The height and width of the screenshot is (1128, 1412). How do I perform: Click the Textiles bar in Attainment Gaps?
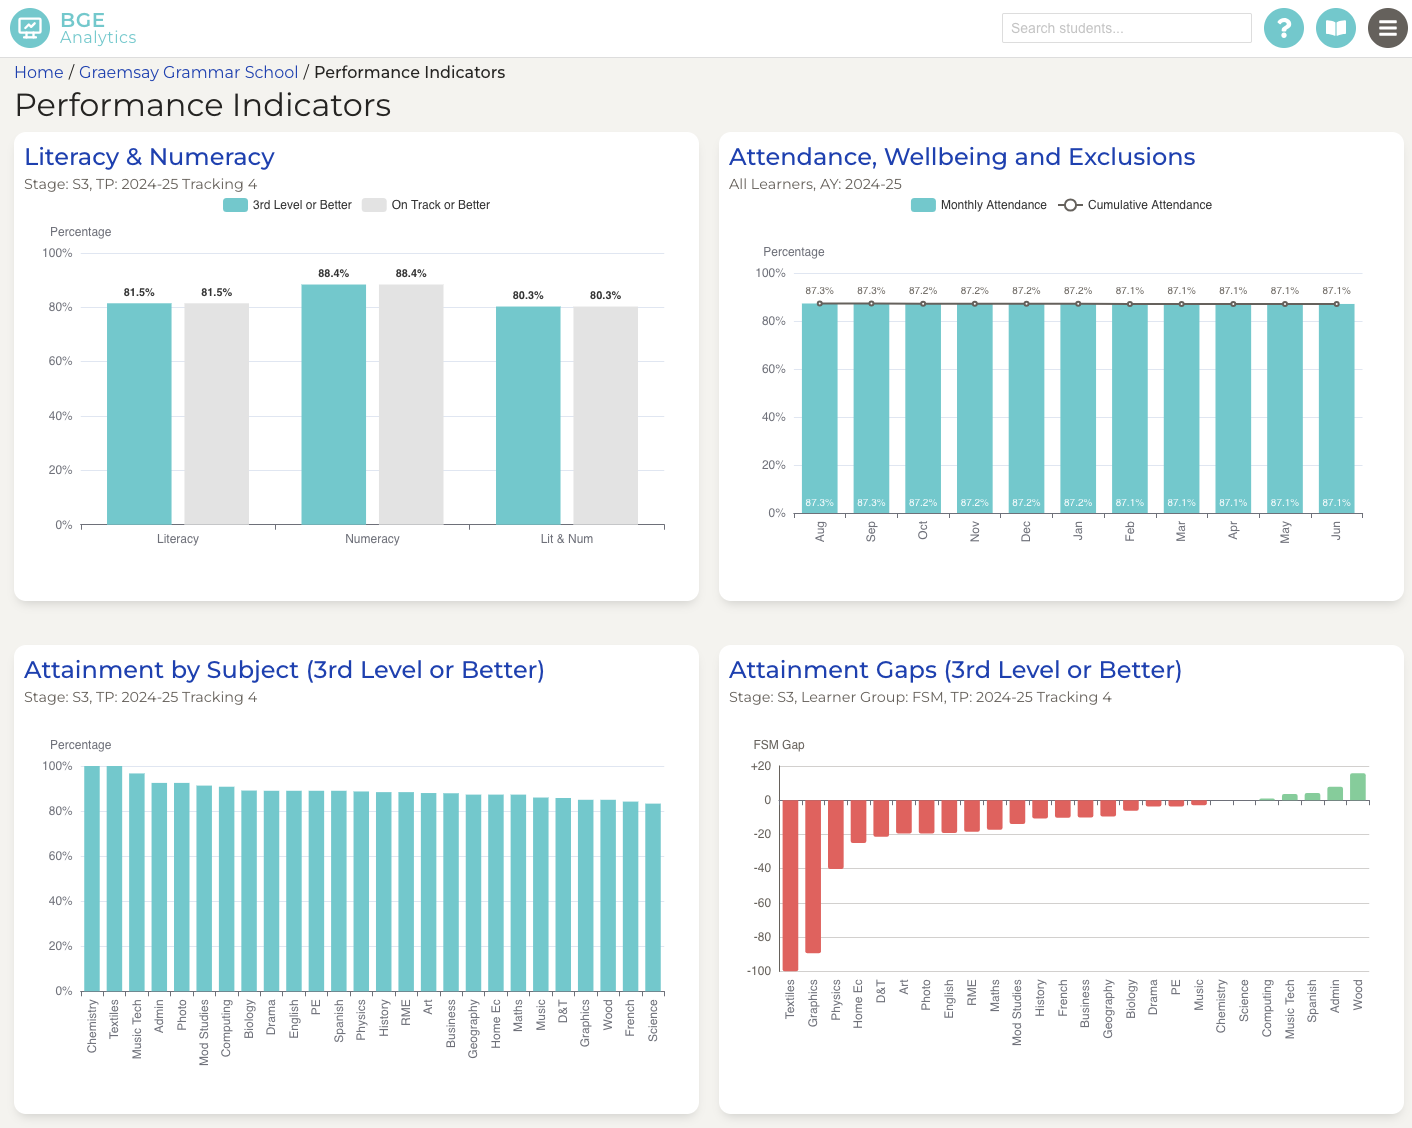pyautogui.click(x=789, y=885)
